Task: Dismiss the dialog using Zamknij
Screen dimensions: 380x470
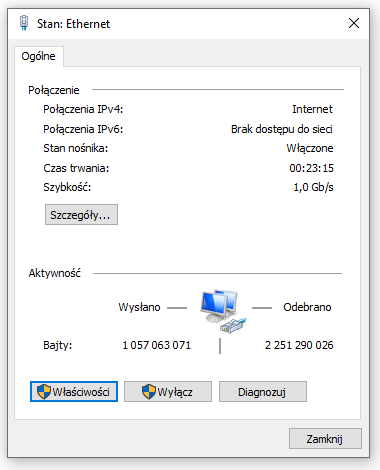Action: coord(325,439)
